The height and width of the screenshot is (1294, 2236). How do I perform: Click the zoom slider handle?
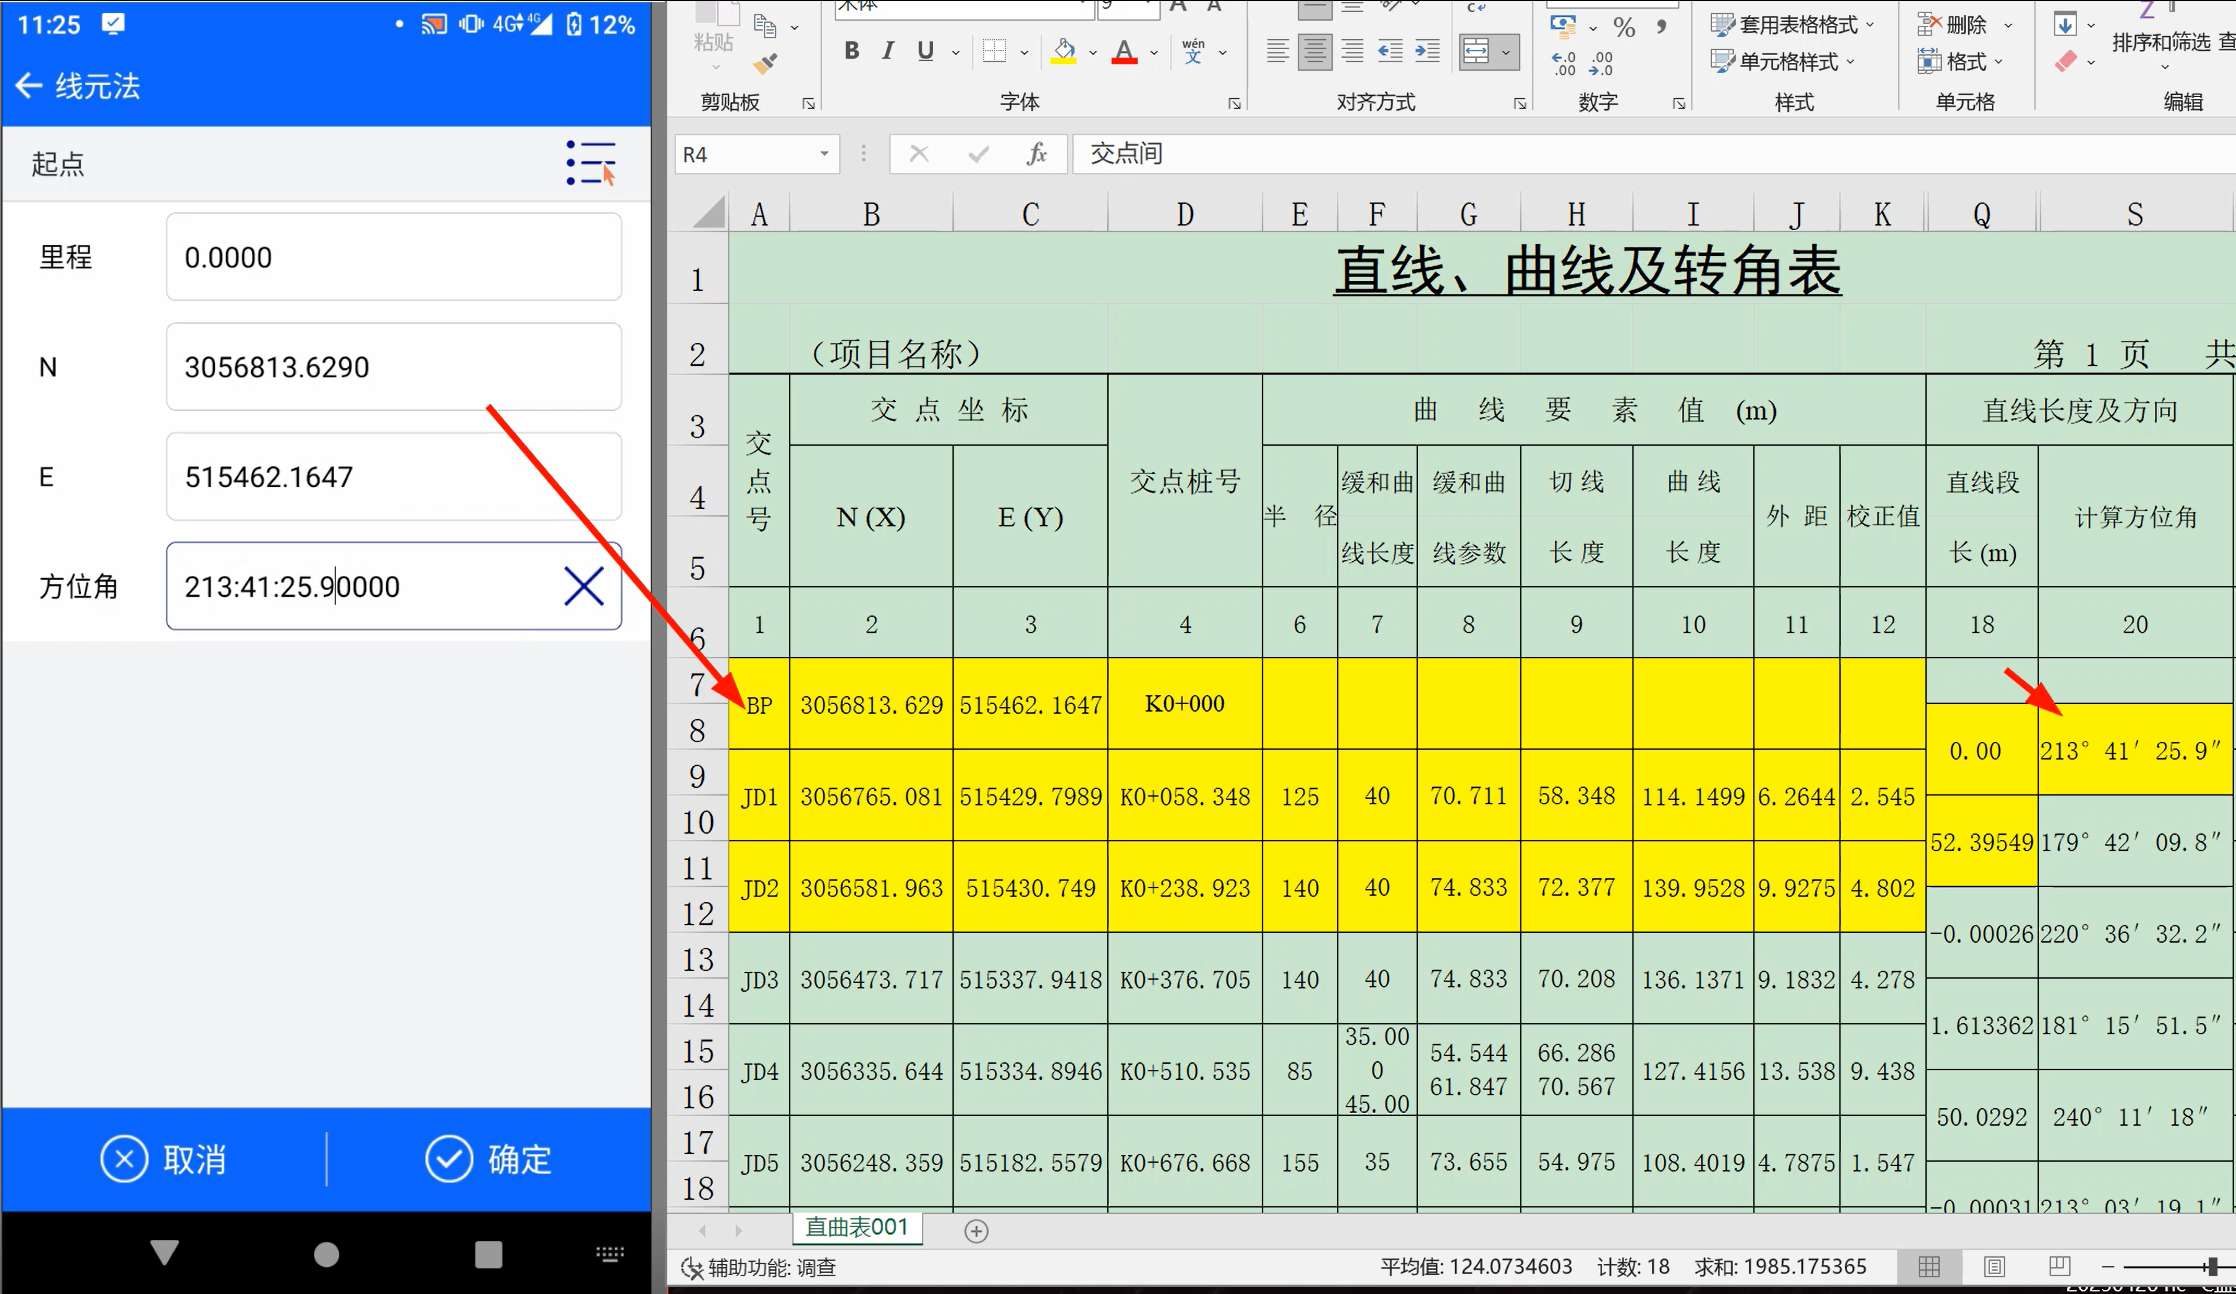[x=2213, y=1267]
